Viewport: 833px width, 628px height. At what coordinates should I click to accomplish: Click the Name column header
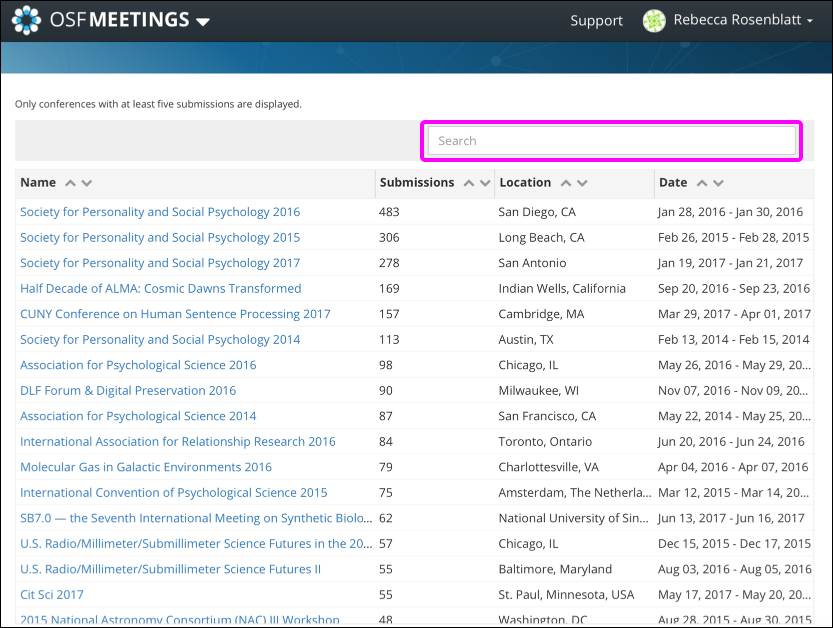click(x=38, y=182)
